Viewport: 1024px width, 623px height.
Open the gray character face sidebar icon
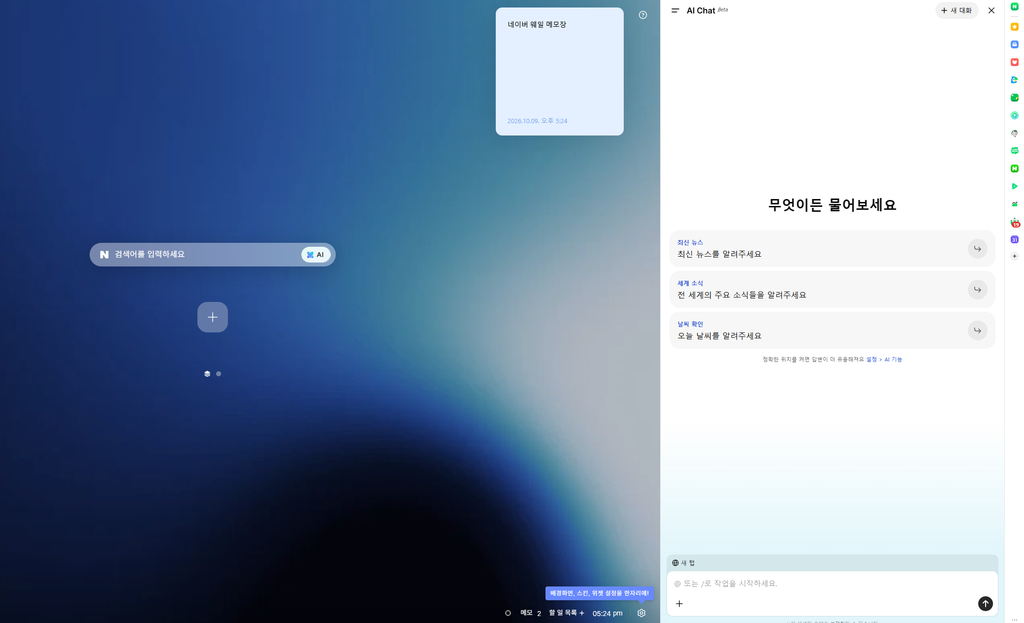[1014, 133]
